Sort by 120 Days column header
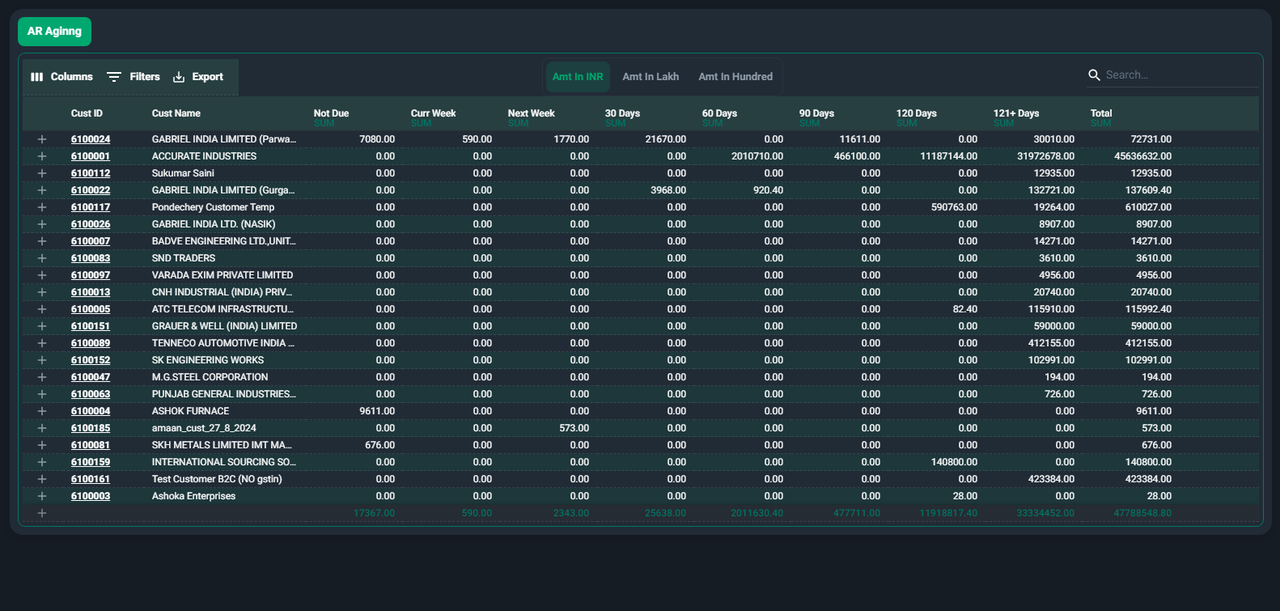Screen dimensions: 1280x611 click(x=916, y=113)
